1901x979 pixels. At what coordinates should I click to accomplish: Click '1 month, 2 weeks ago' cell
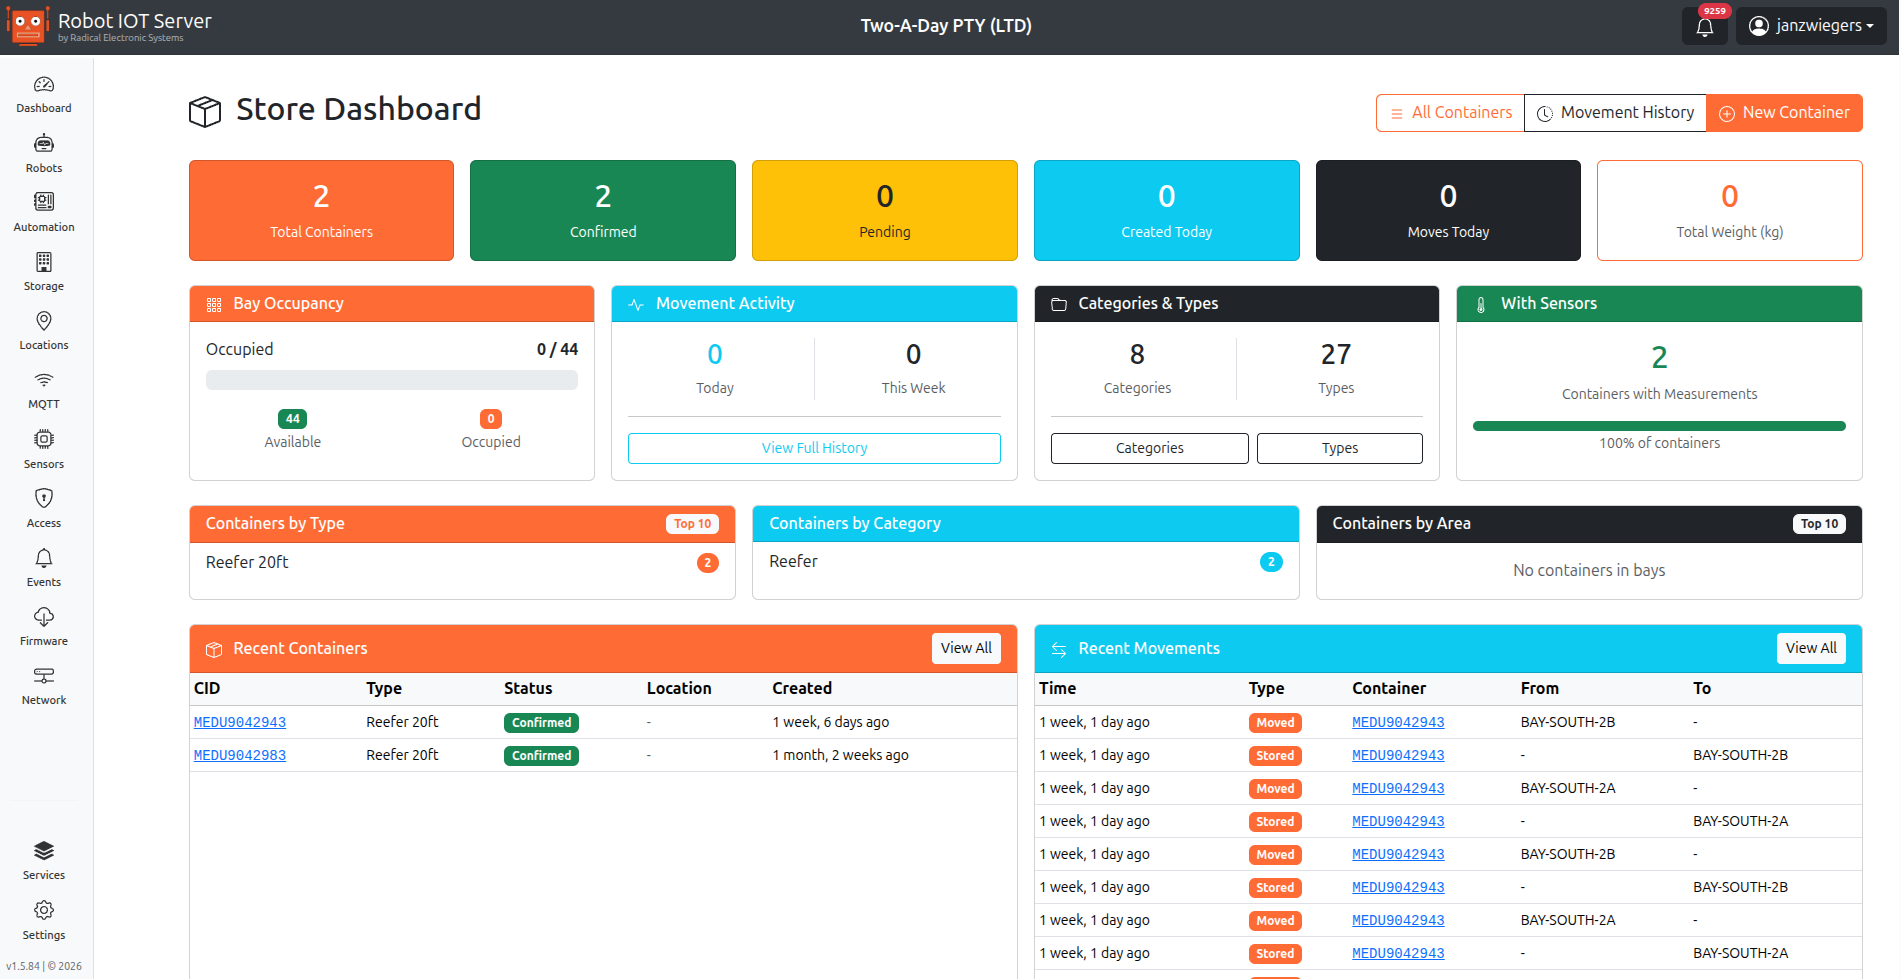pos(840,755)
